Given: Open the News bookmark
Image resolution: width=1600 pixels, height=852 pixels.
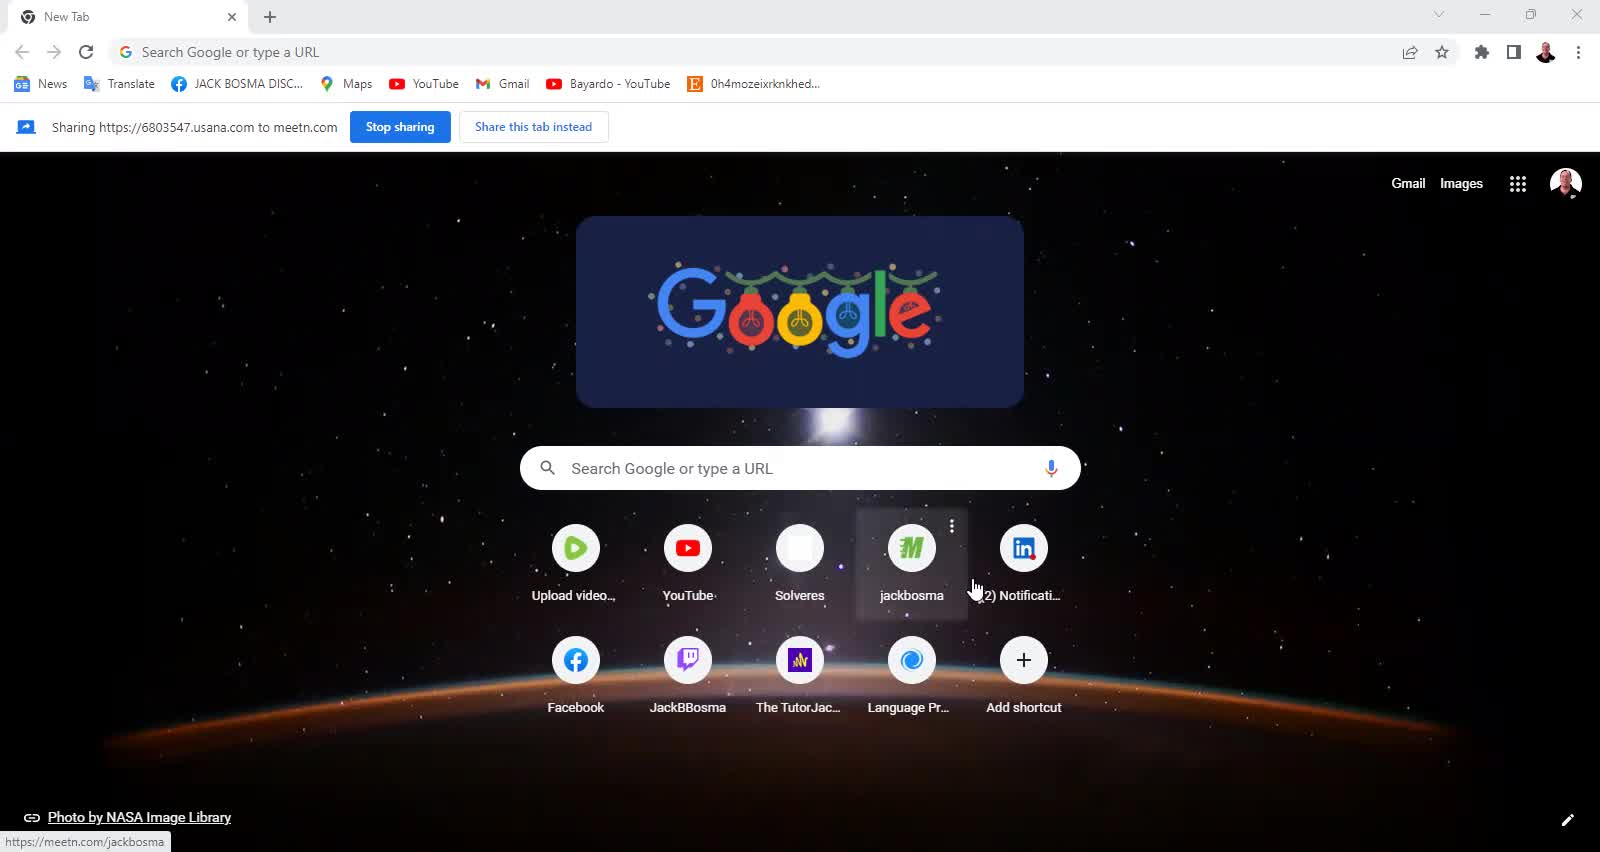Looking at the screenshot, I should click(x=41, y=84).
